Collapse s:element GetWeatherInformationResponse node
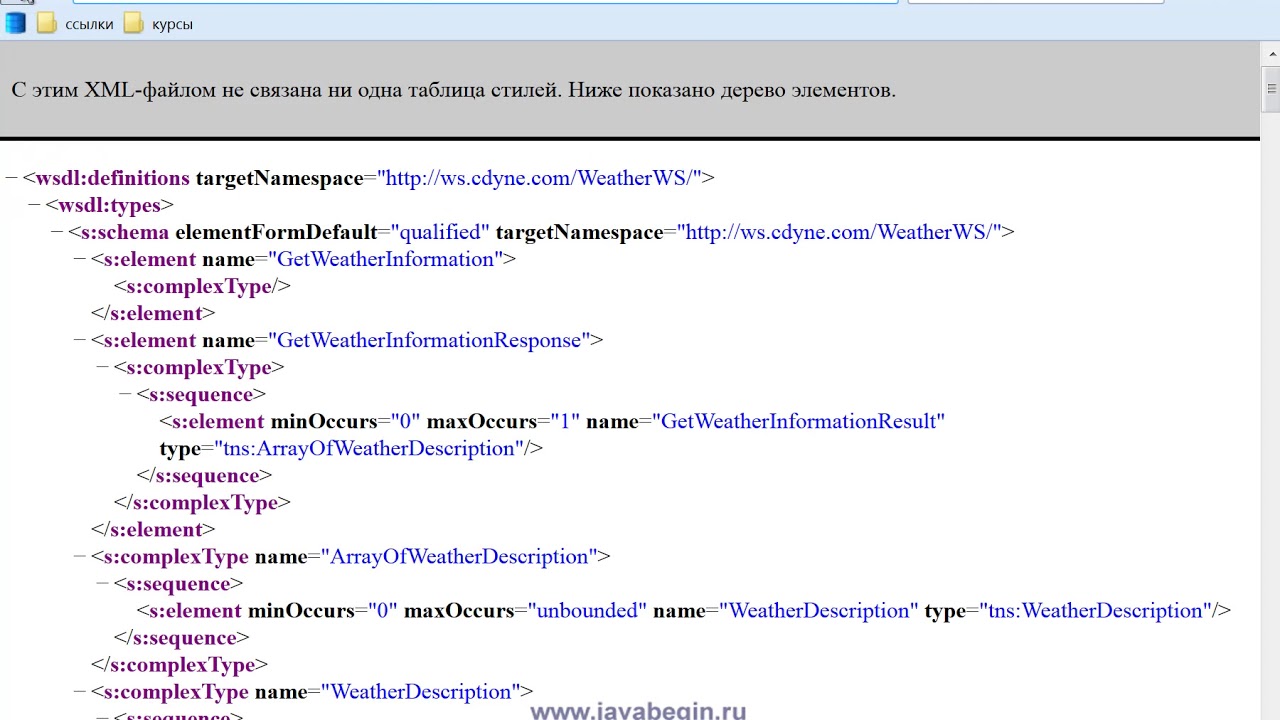Image resolution: width=1280 pixels, height=720 pixels. tap(81, 340)
